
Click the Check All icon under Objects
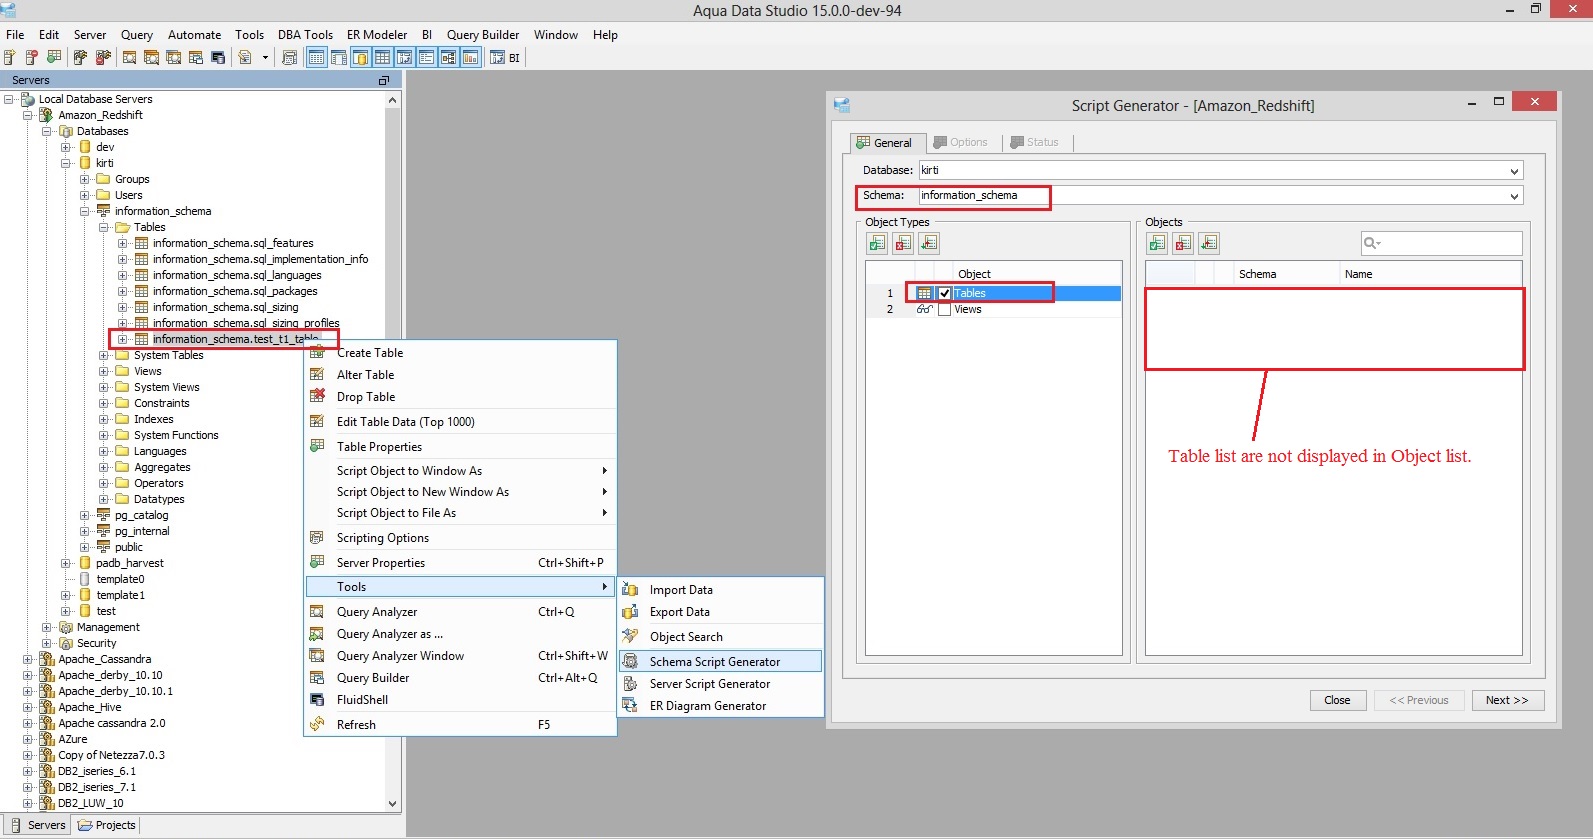pos(1157,243)
